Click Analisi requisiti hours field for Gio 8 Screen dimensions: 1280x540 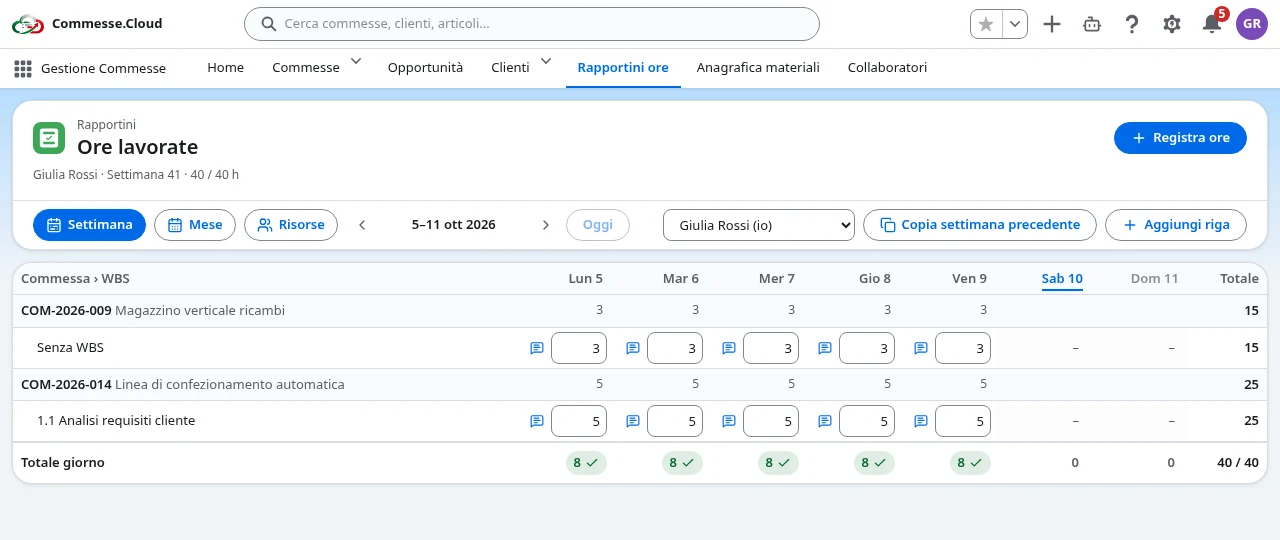click(x=867, y=421)
